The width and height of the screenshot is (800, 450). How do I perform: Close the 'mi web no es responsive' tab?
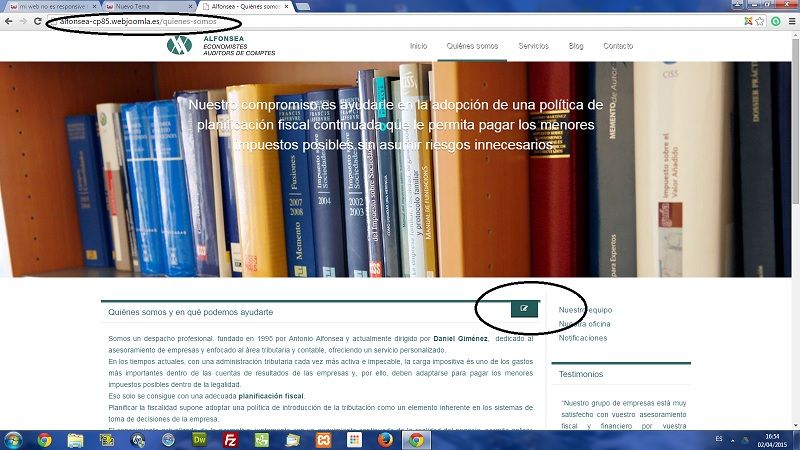[x=94, y=7]
